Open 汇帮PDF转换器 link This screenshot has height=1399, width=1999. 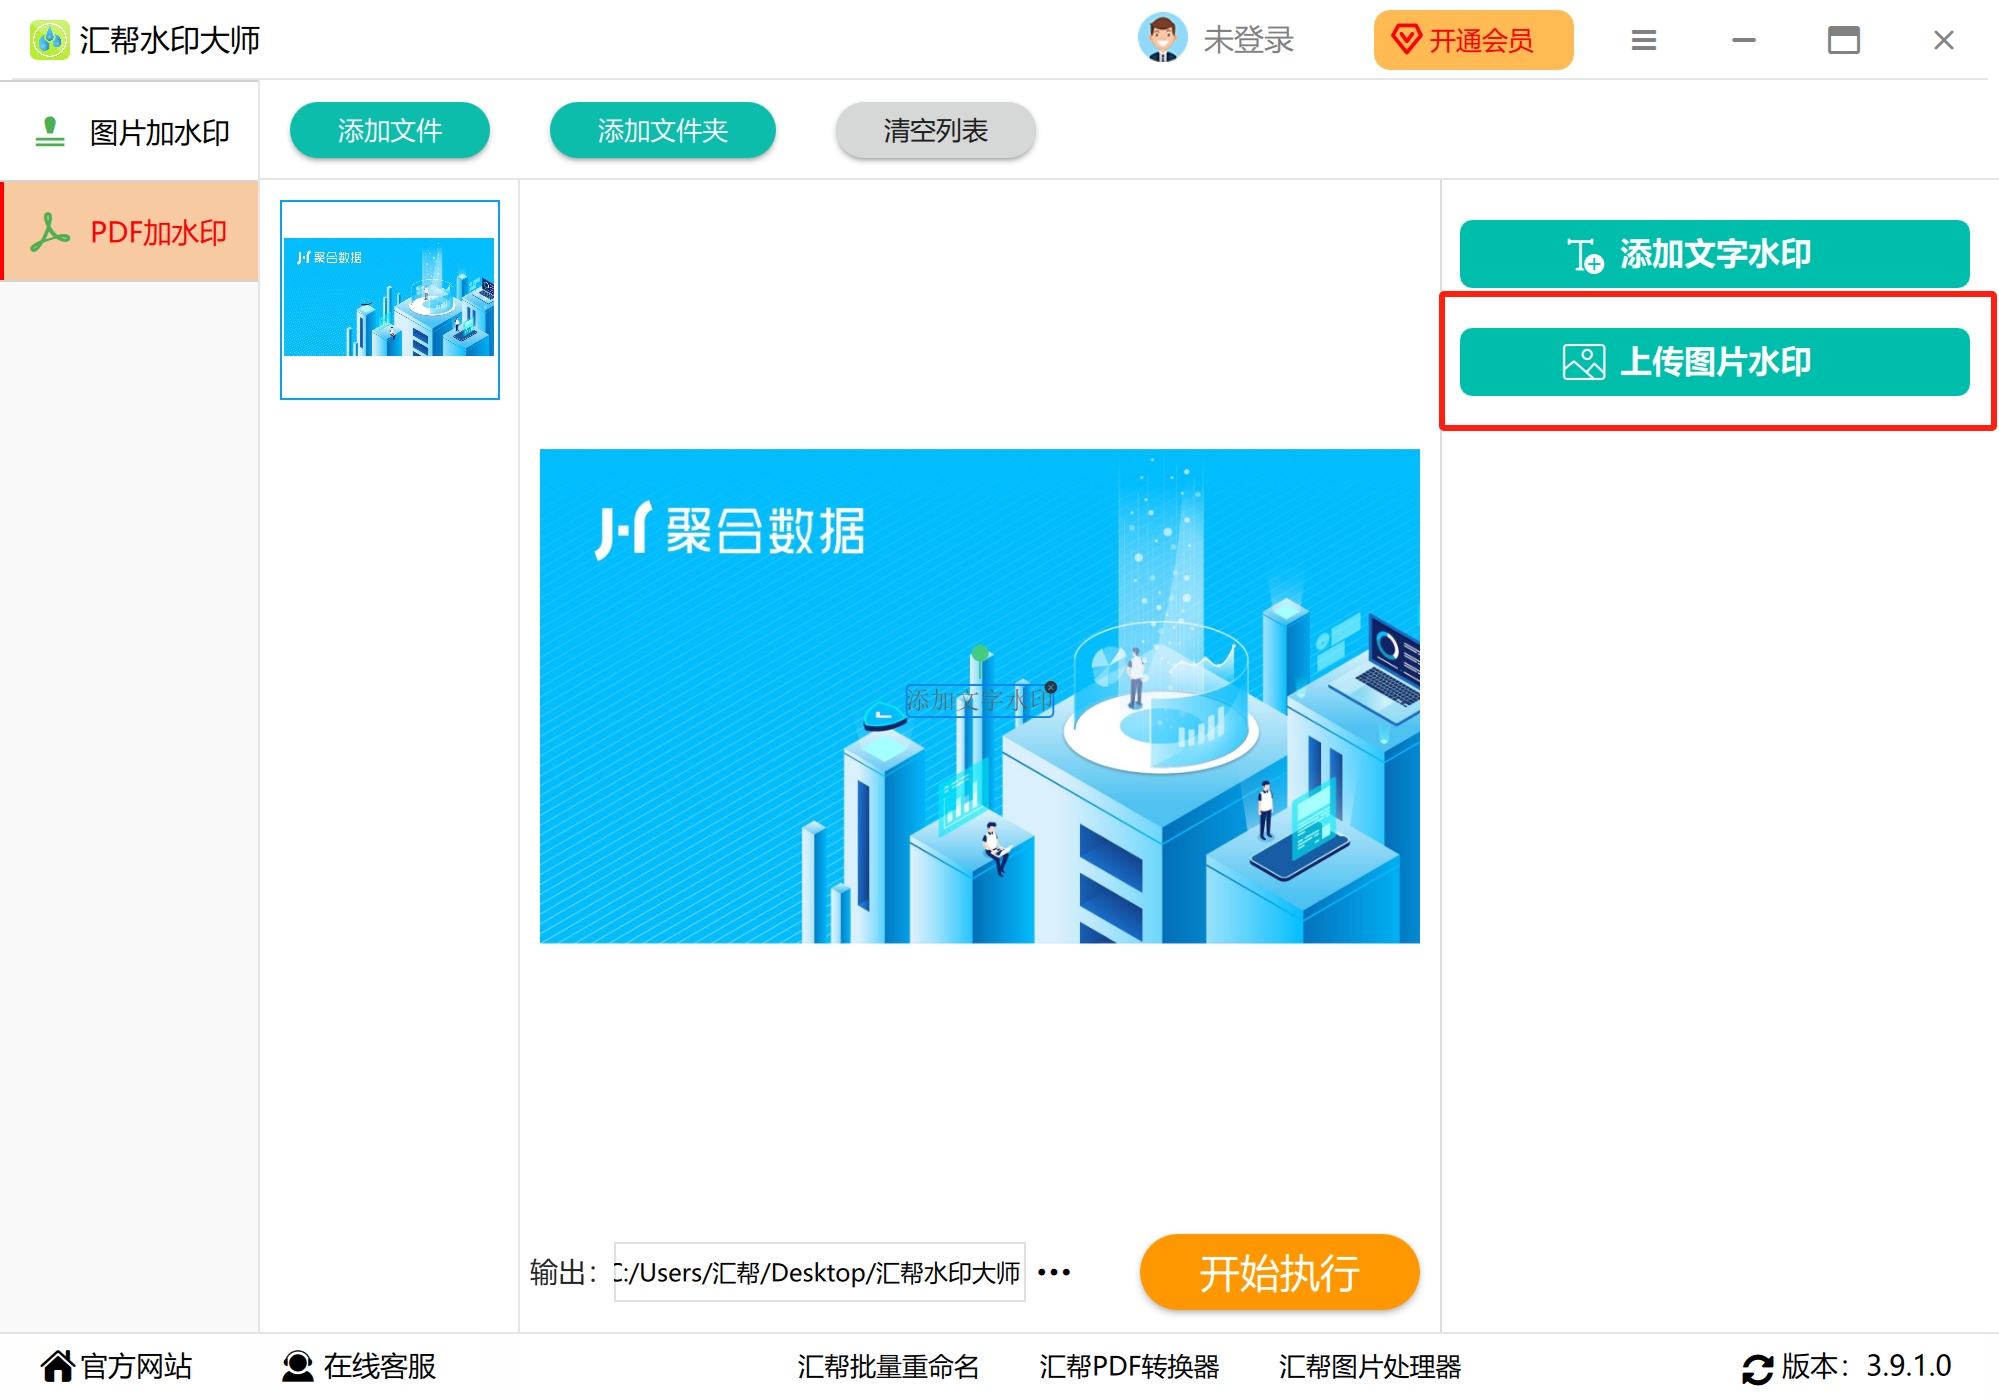tap(1129, 1366)
